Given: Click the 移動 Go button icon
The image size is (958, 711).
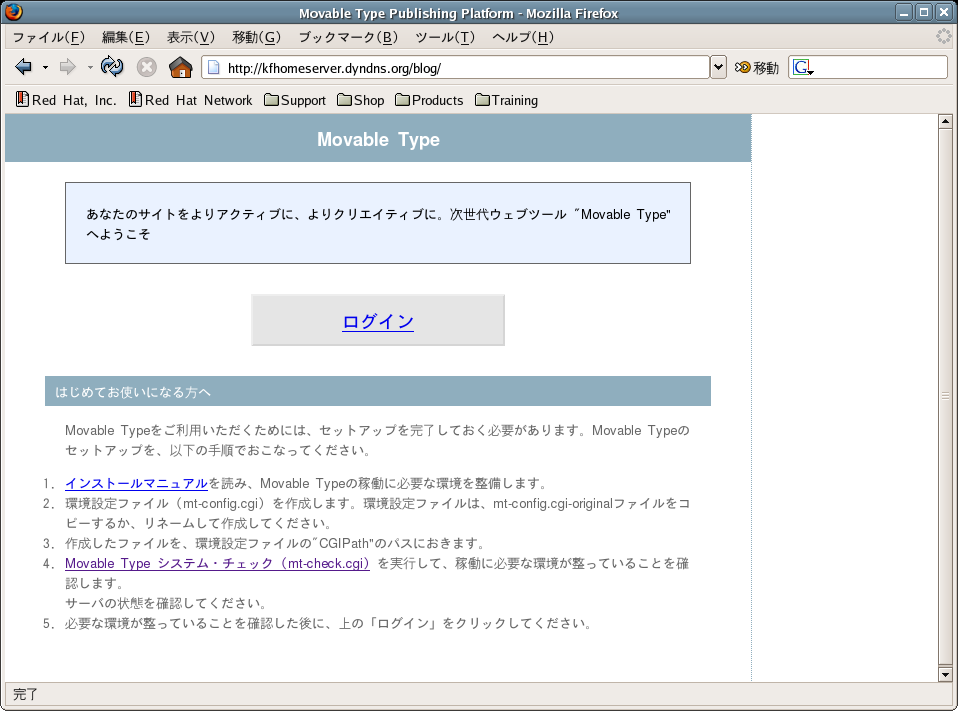Looking at the screenshot, I should pyautogui.click(x=756, y=67).
